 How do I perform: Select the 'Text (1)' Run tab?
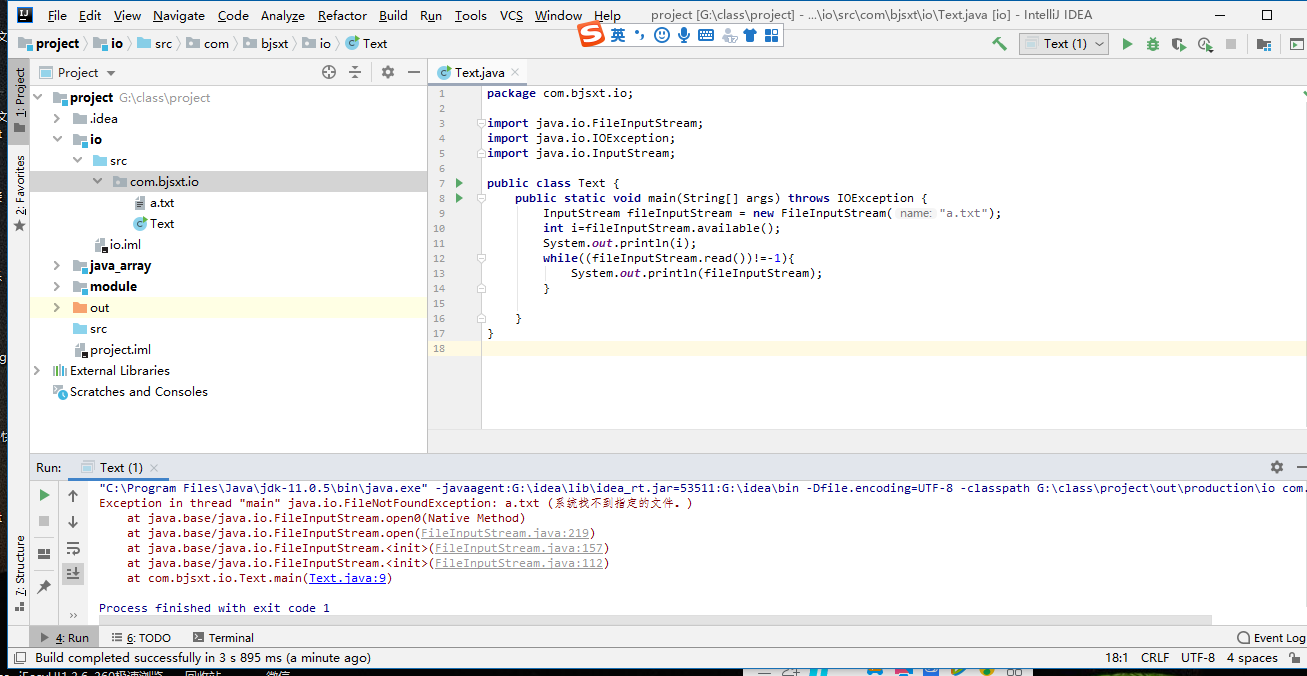tap(121, 467)
